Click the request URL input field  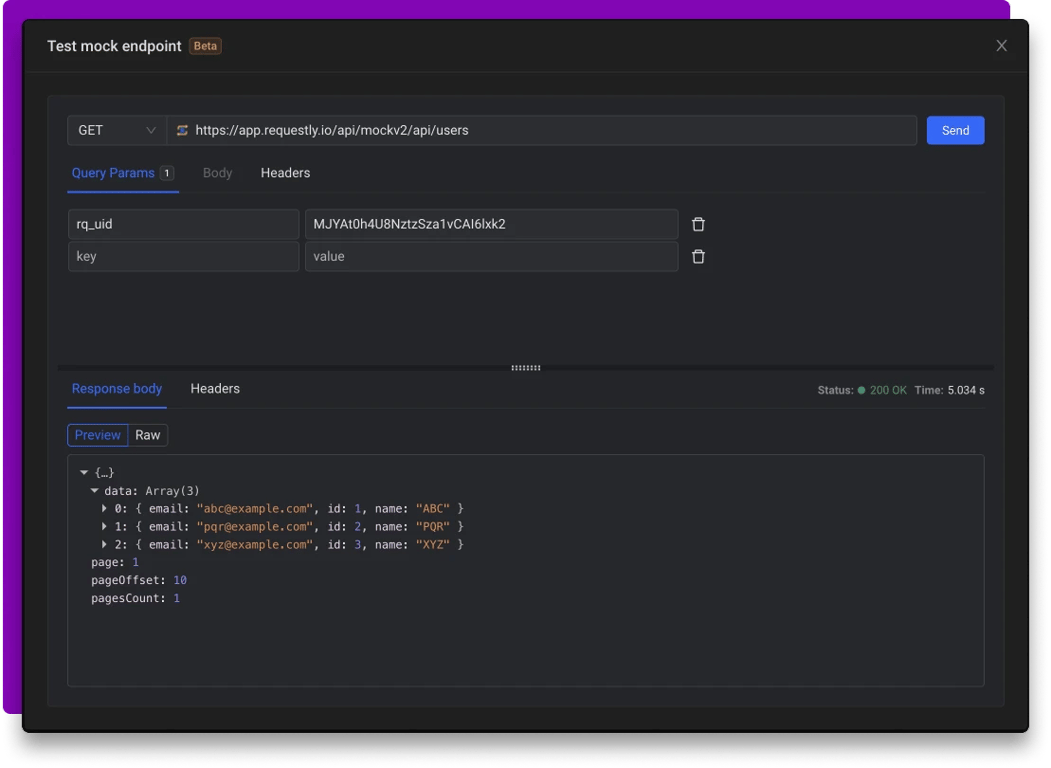550,131
